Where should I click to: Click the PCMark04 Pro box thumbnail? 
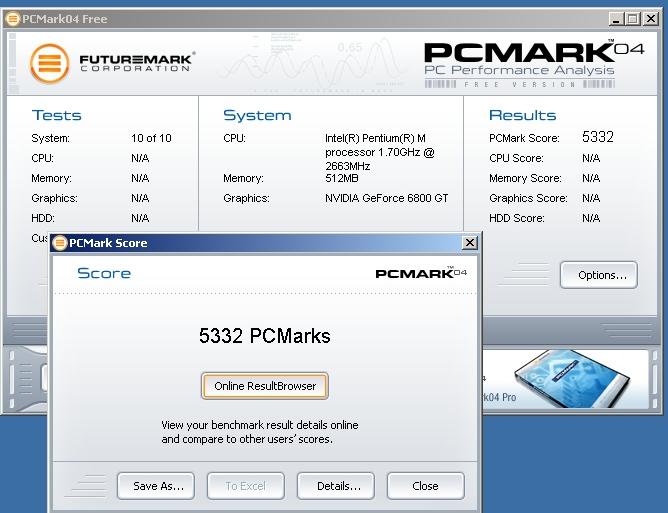point(572,378)
